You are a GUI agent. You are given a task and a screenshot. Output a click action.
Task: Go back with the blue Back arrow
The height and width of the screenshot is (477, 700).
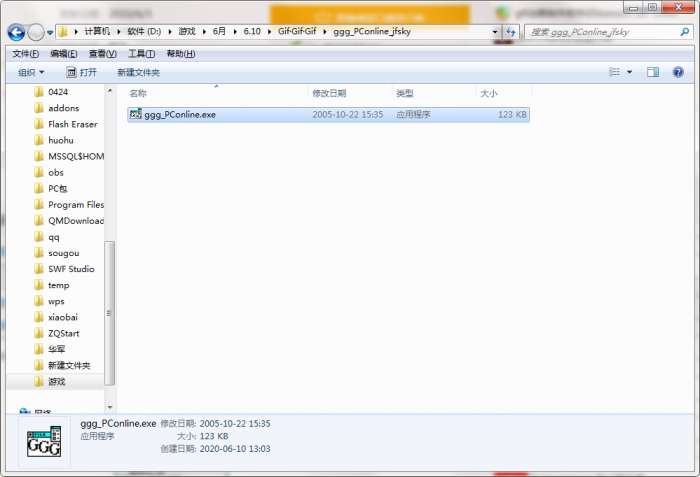17,32
